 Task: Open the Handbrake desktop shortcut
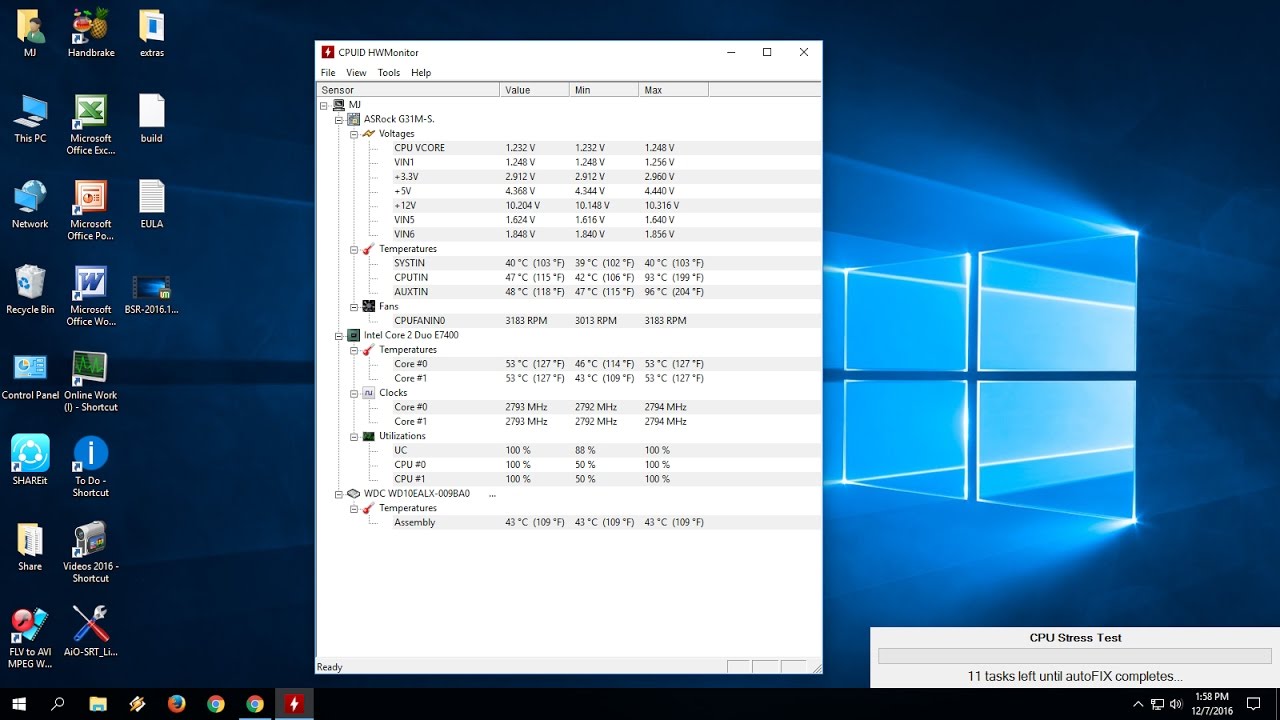coord(91,32)
